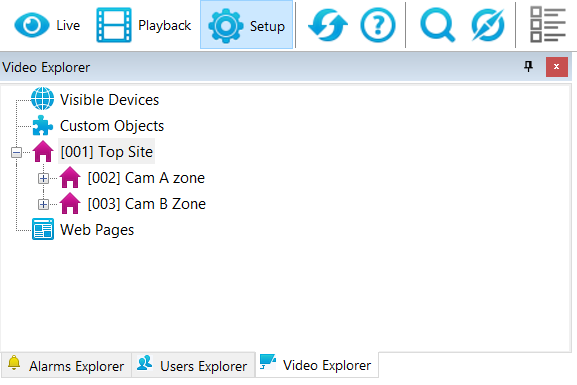
Task: Select the Setup gear button
Action: [246, 25]
